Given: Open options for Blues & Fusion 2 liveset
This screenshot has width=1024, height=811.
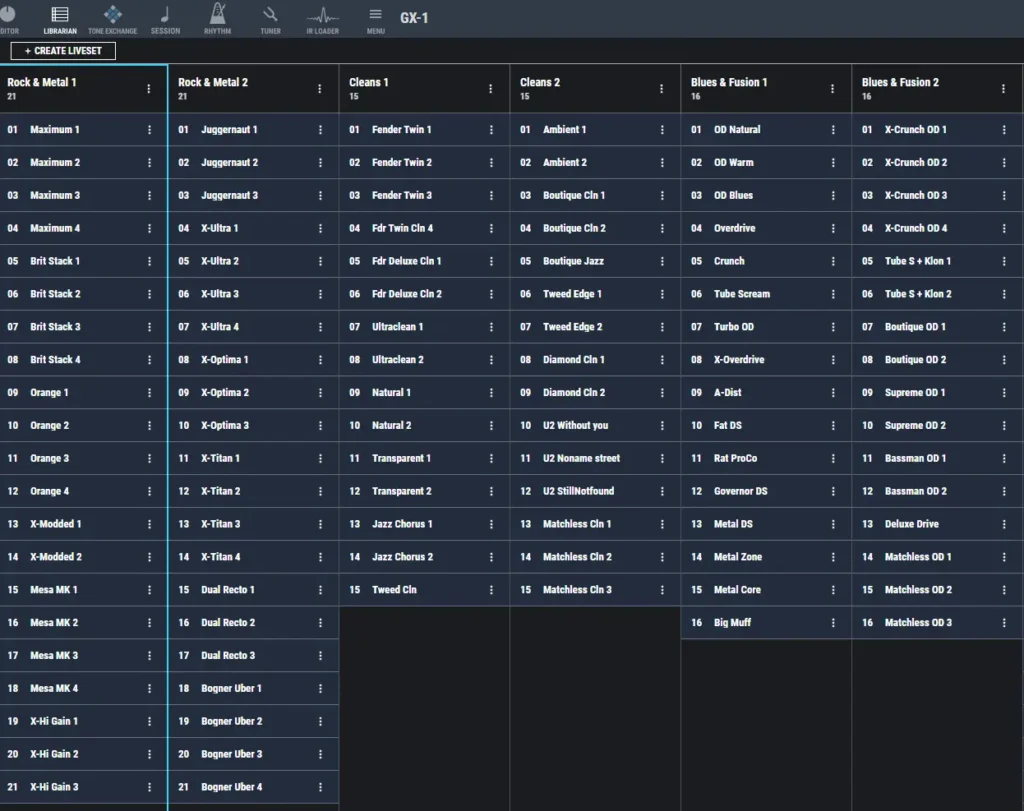Looking at the screenshot, I should point(1003,89).
